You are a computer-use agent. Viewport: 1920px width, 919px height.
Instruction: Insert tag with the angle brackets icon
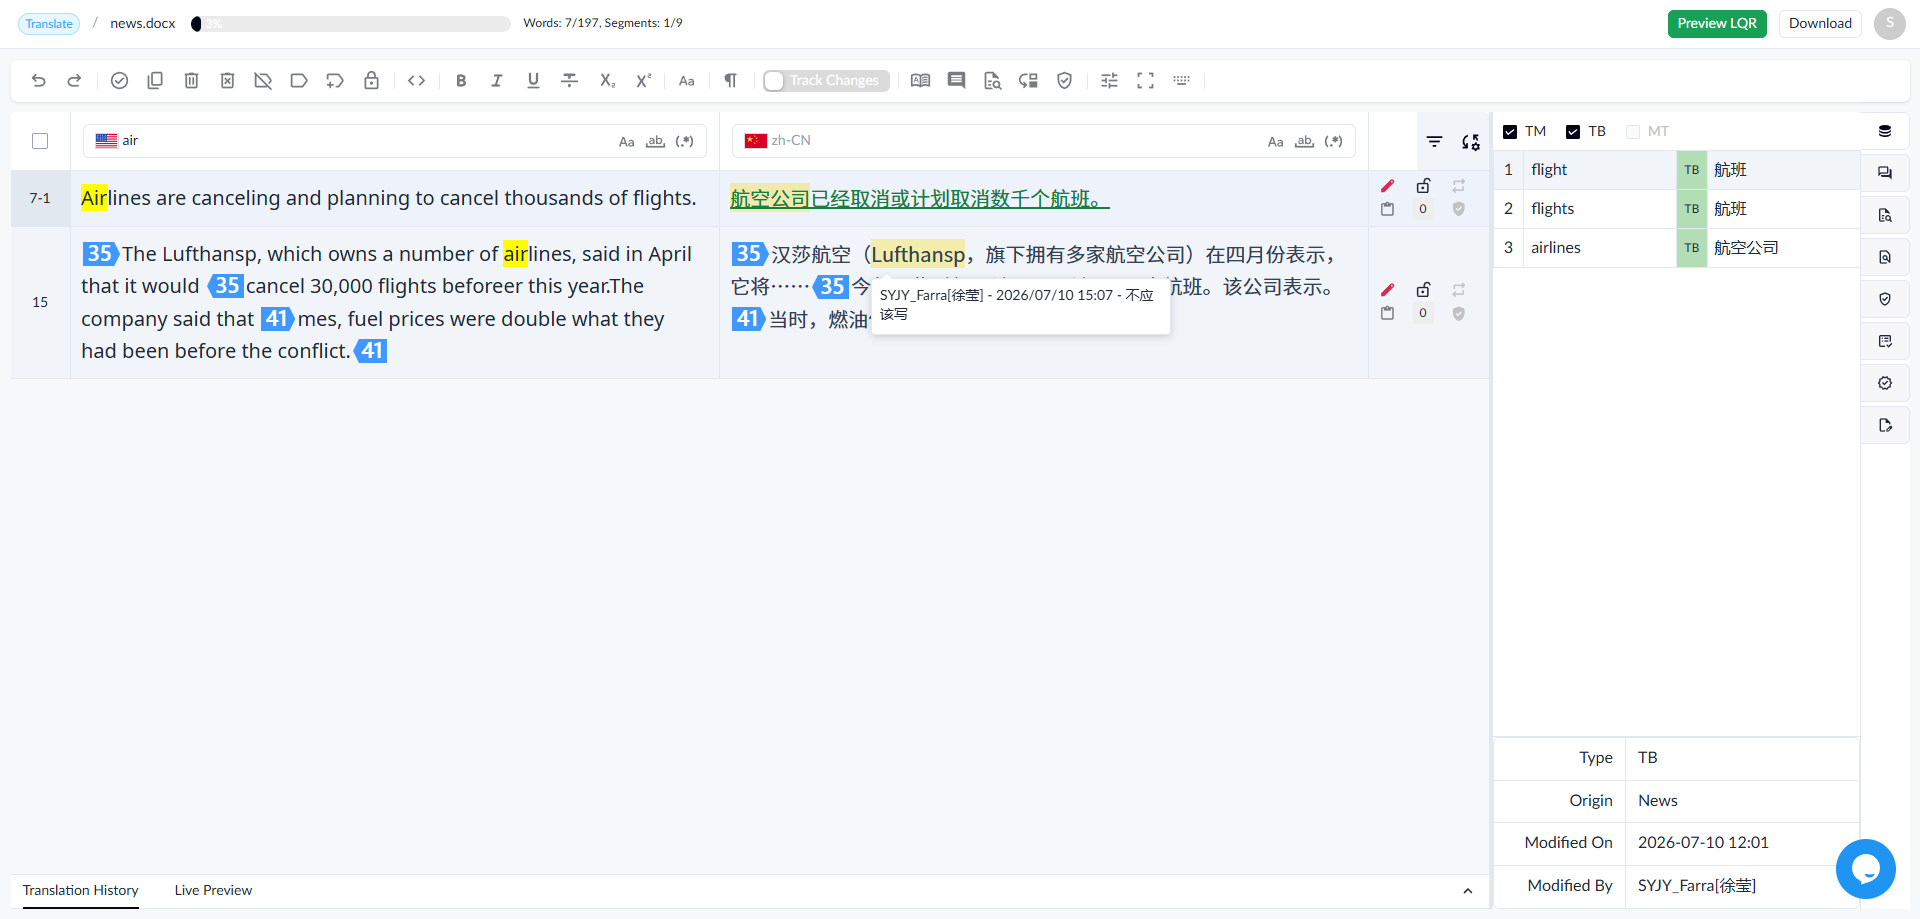click(x=417, y=81)
